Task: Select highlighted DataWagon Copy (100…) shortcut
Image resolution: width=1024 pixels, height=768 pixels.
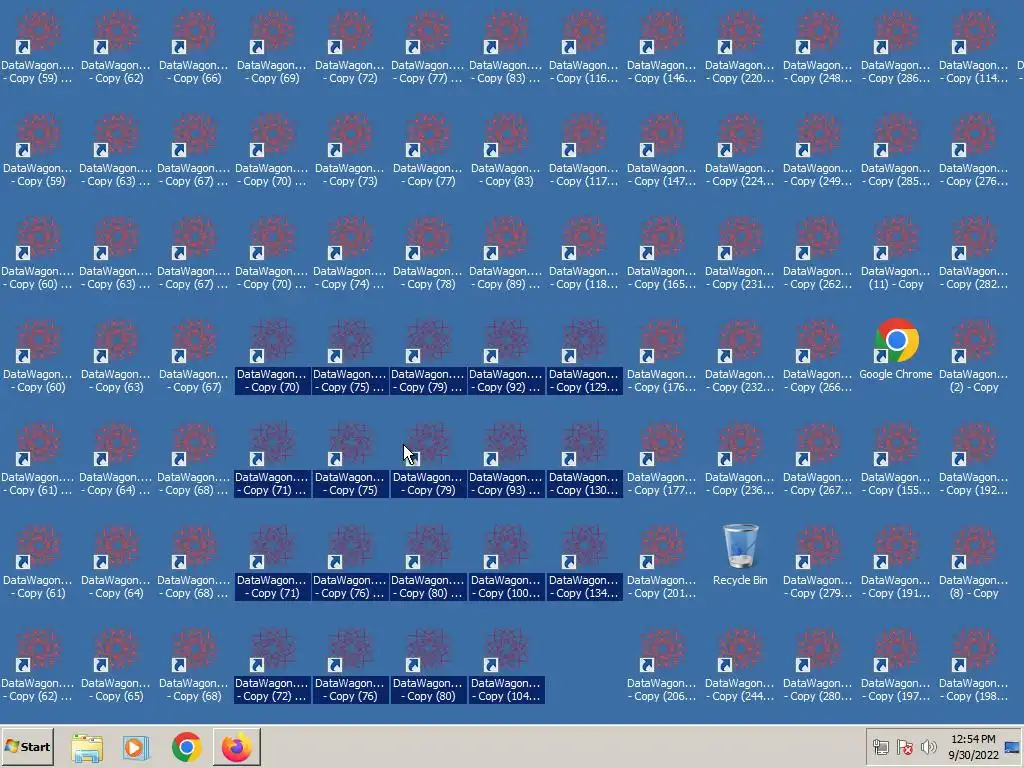Action: (x=506, y=562)
